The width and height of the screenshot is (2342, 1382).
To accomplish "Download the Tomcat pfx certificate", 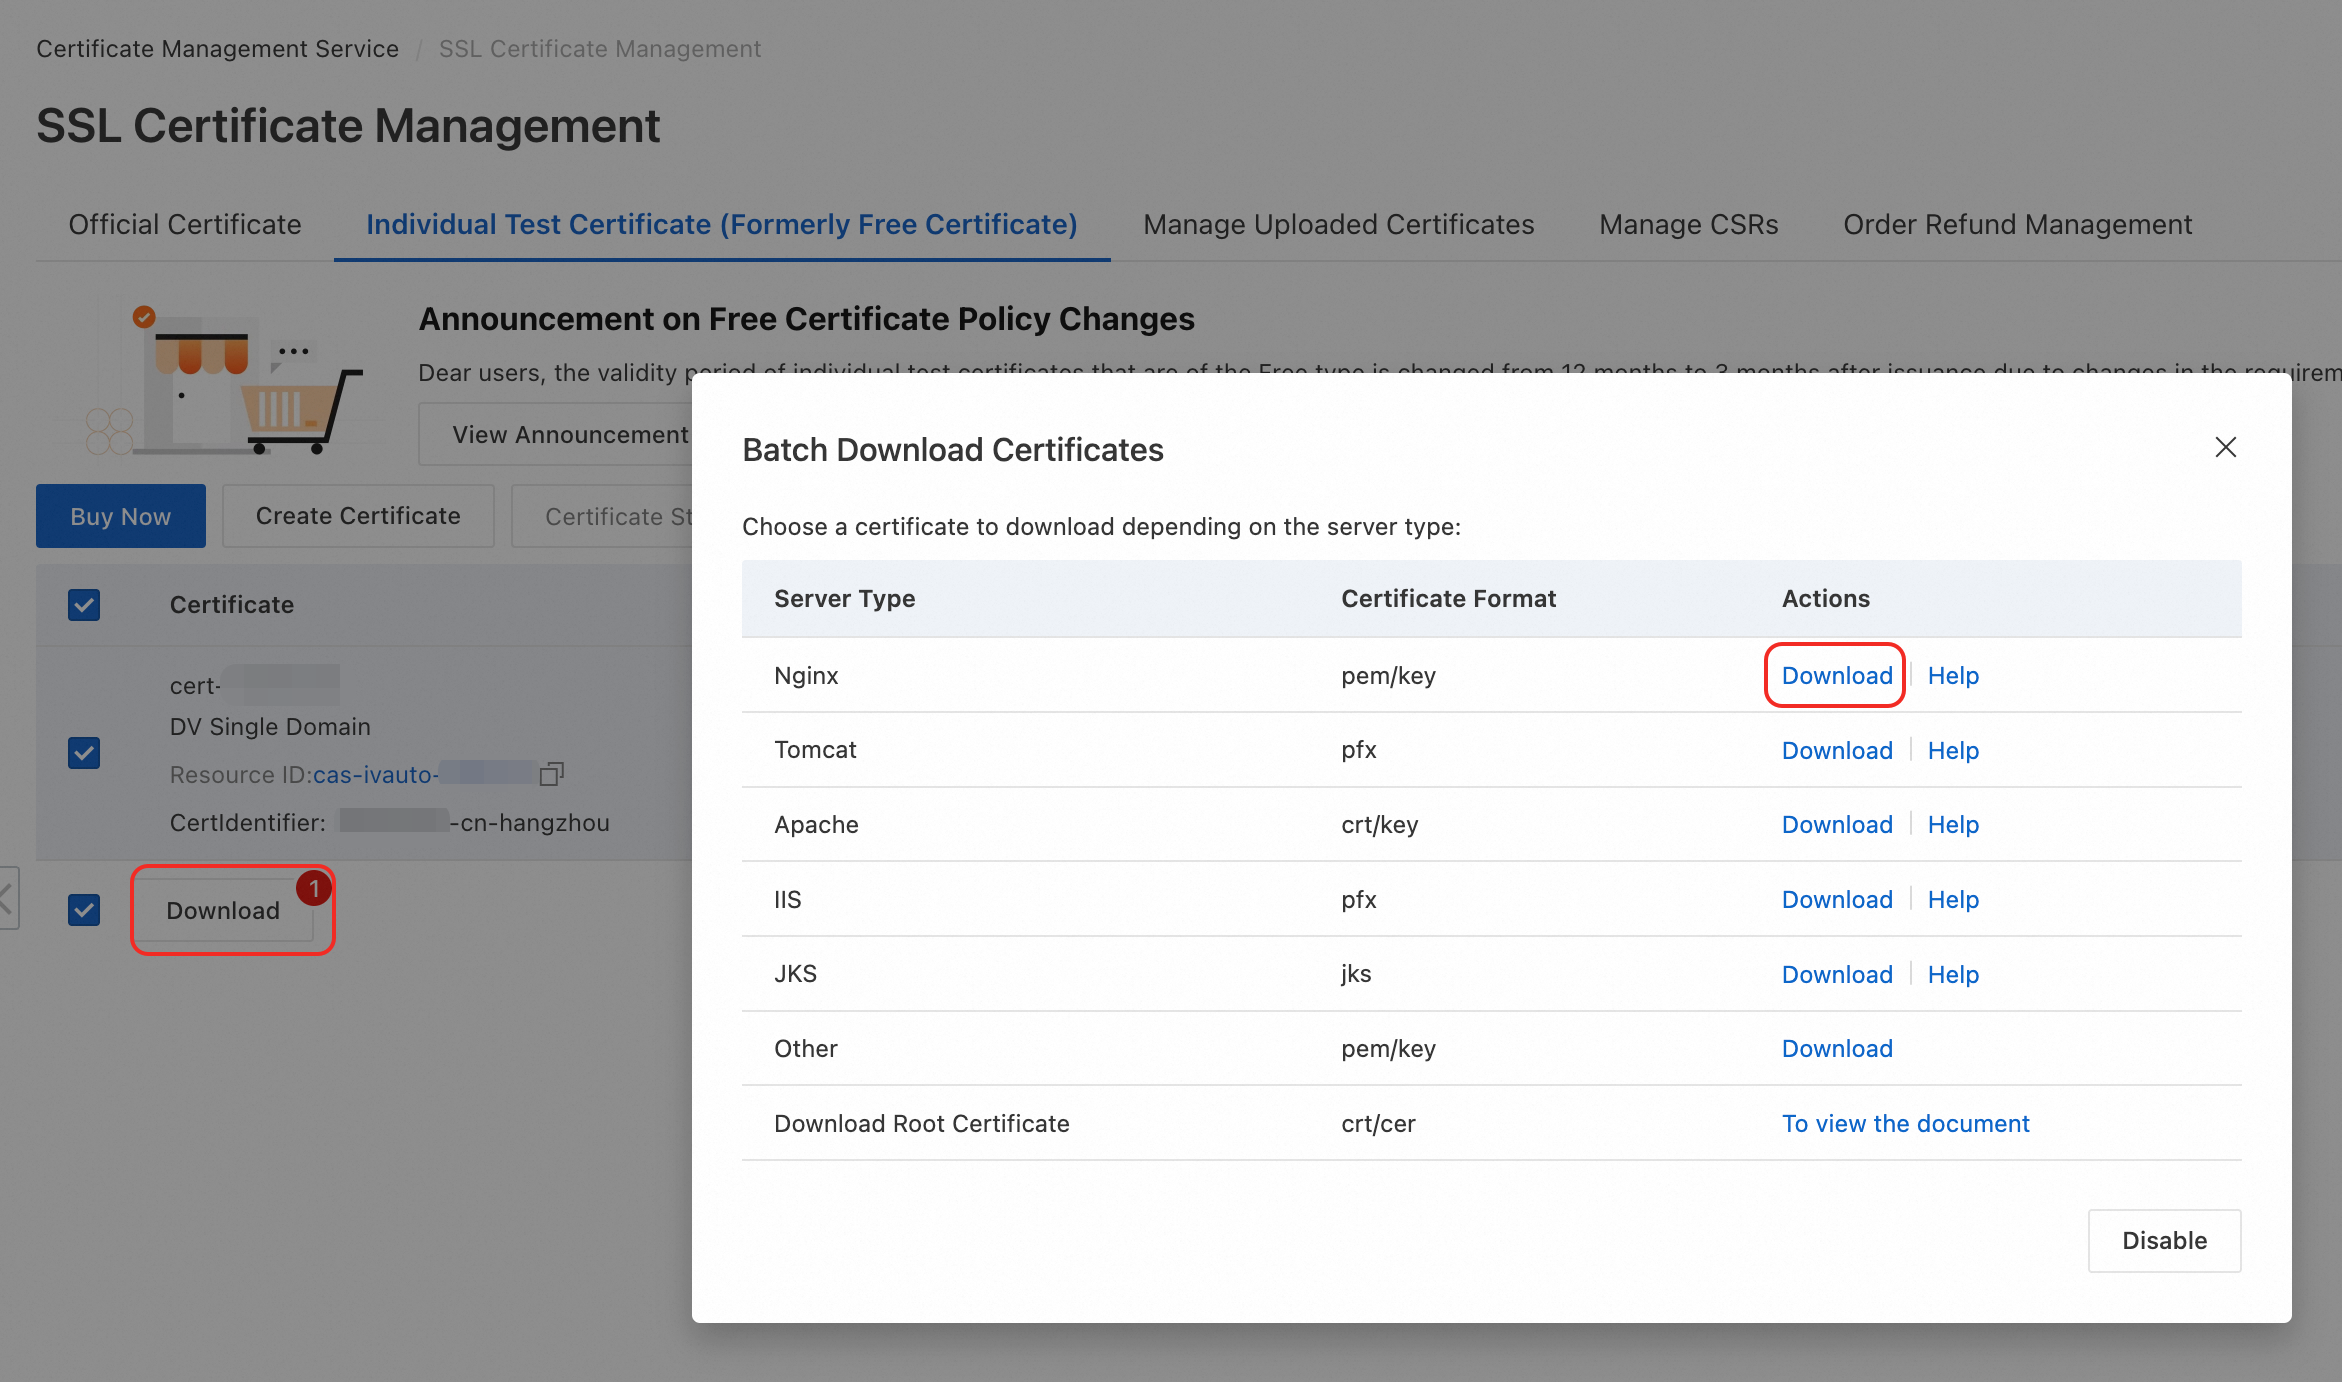I will point(1837,750).
